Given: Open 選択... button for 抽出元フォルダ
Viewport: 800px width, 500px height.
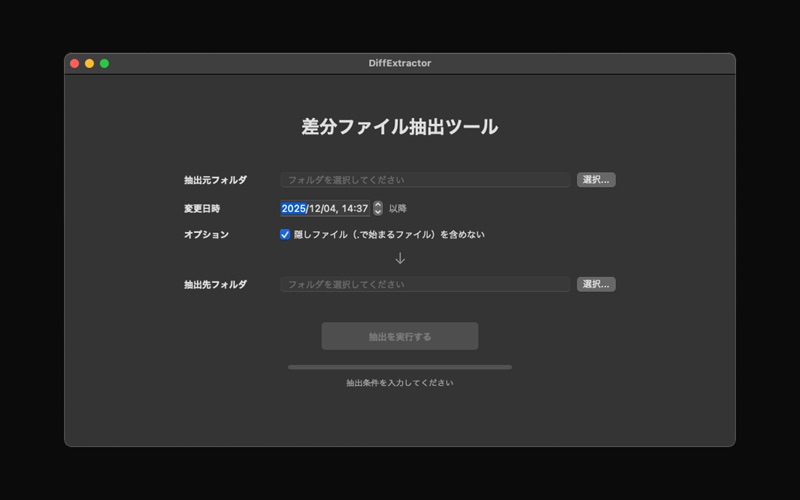Looking at the screenshot, I should tap(596, 180).
